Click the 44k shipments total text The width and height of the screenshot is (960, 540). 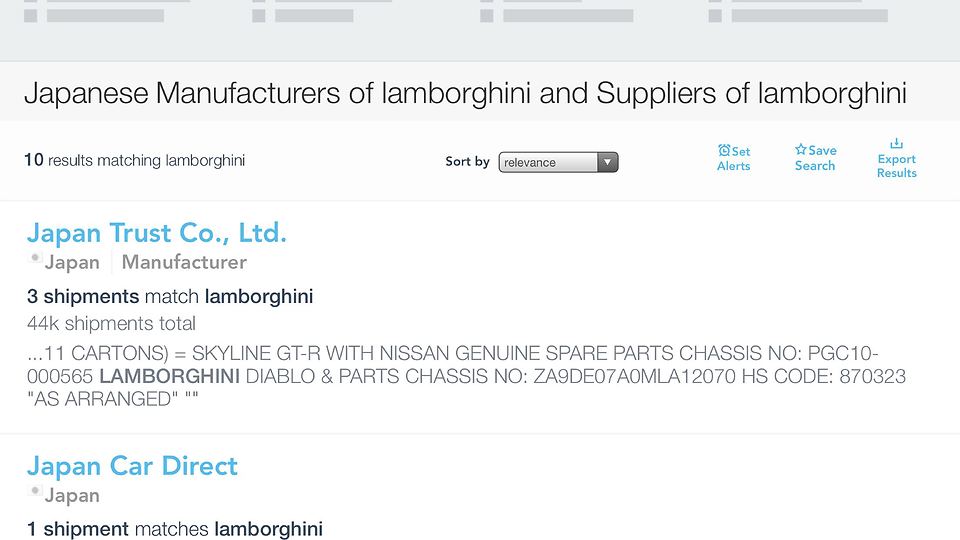[x=111, y=323]
